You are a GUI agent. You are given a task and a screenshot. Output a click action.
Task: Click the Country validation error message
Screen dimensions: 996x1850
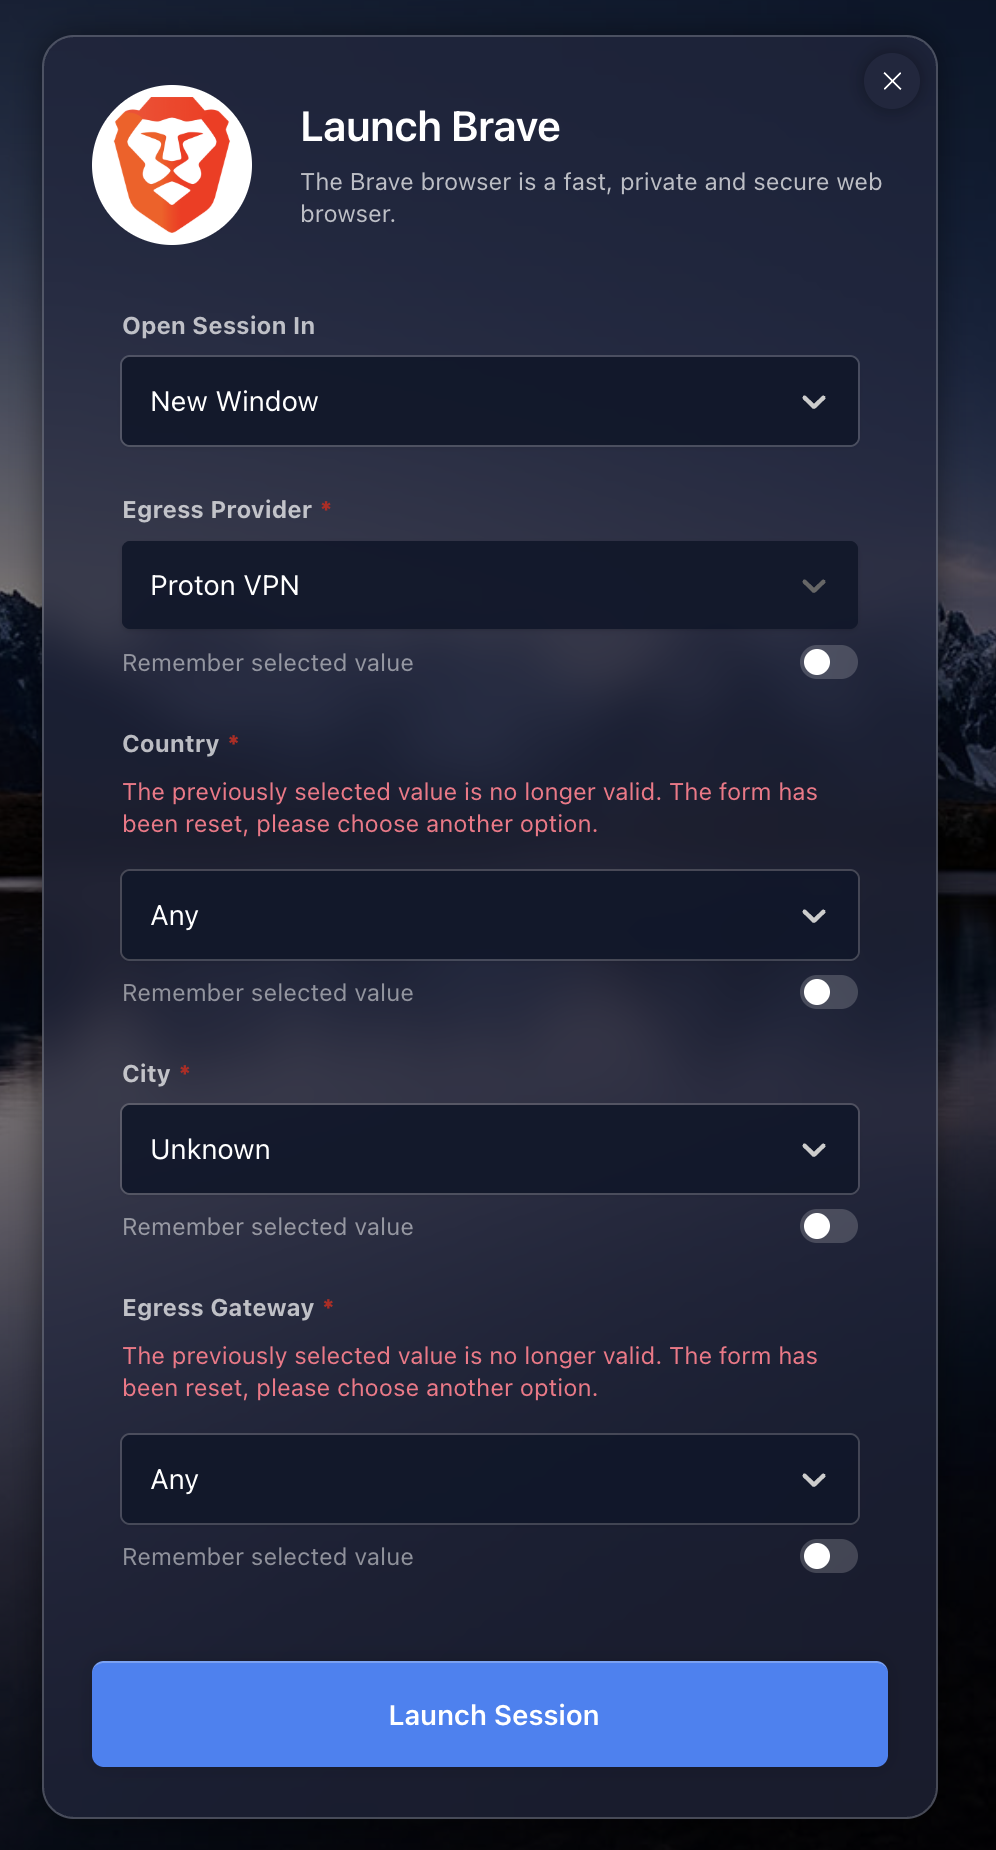coord(470,808)
